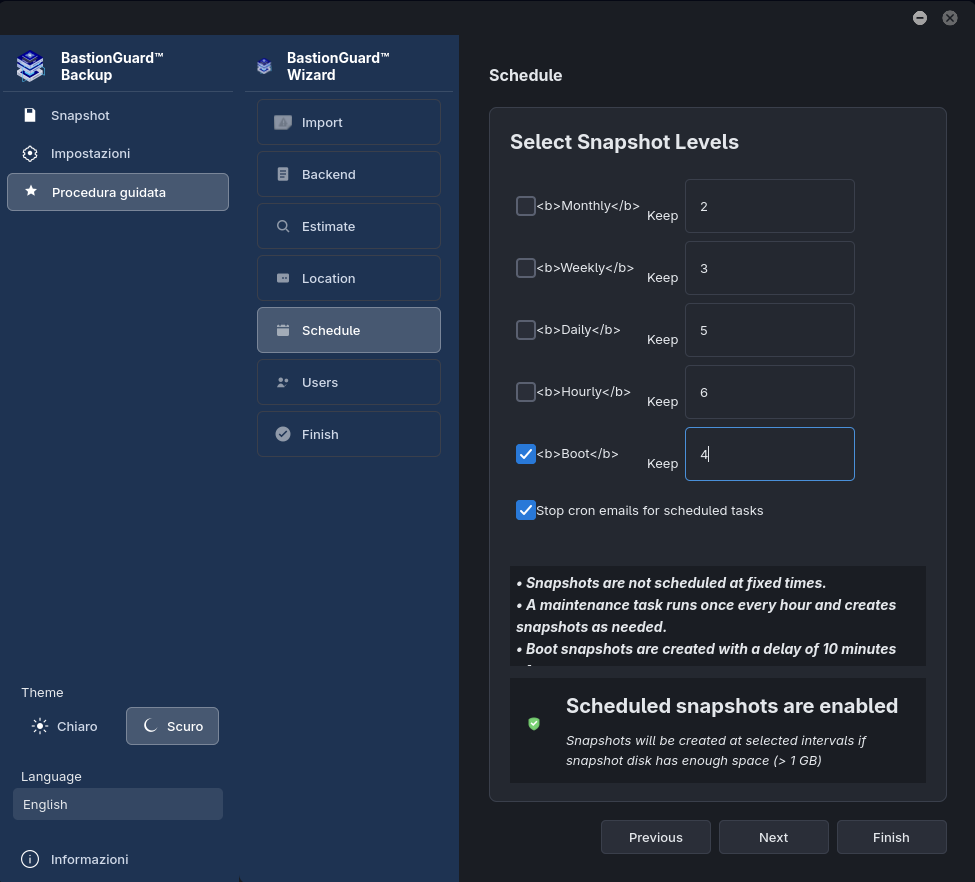Click the Finish button at bottom right
Image resolution: width=975 pixels, height=882 pixels.
pyautogui.click(x=892, y=837)
